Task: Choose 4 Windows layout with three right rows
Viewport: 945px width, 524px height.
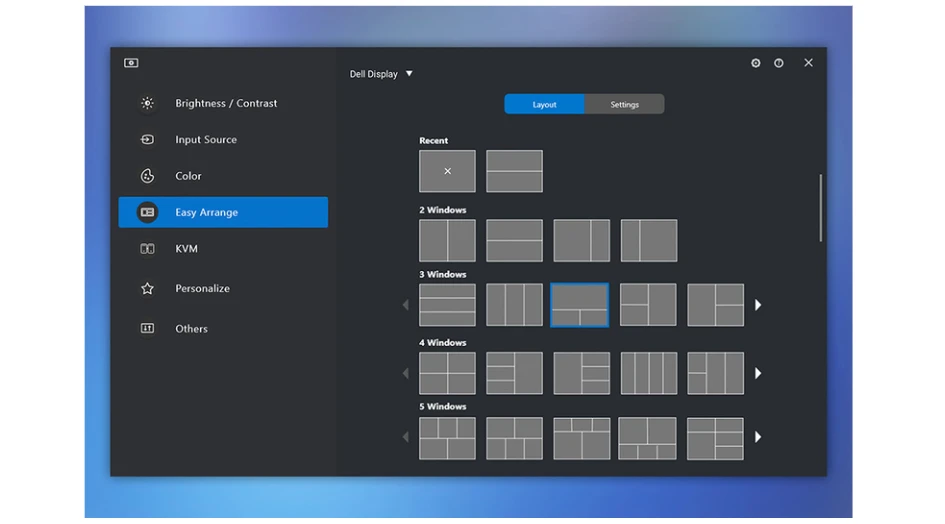Action: (x=582, y=373)
